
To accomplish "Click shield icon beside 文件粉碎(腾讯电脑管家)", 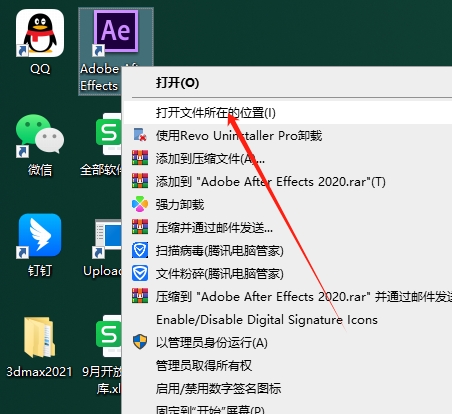I will coord(140,273).
